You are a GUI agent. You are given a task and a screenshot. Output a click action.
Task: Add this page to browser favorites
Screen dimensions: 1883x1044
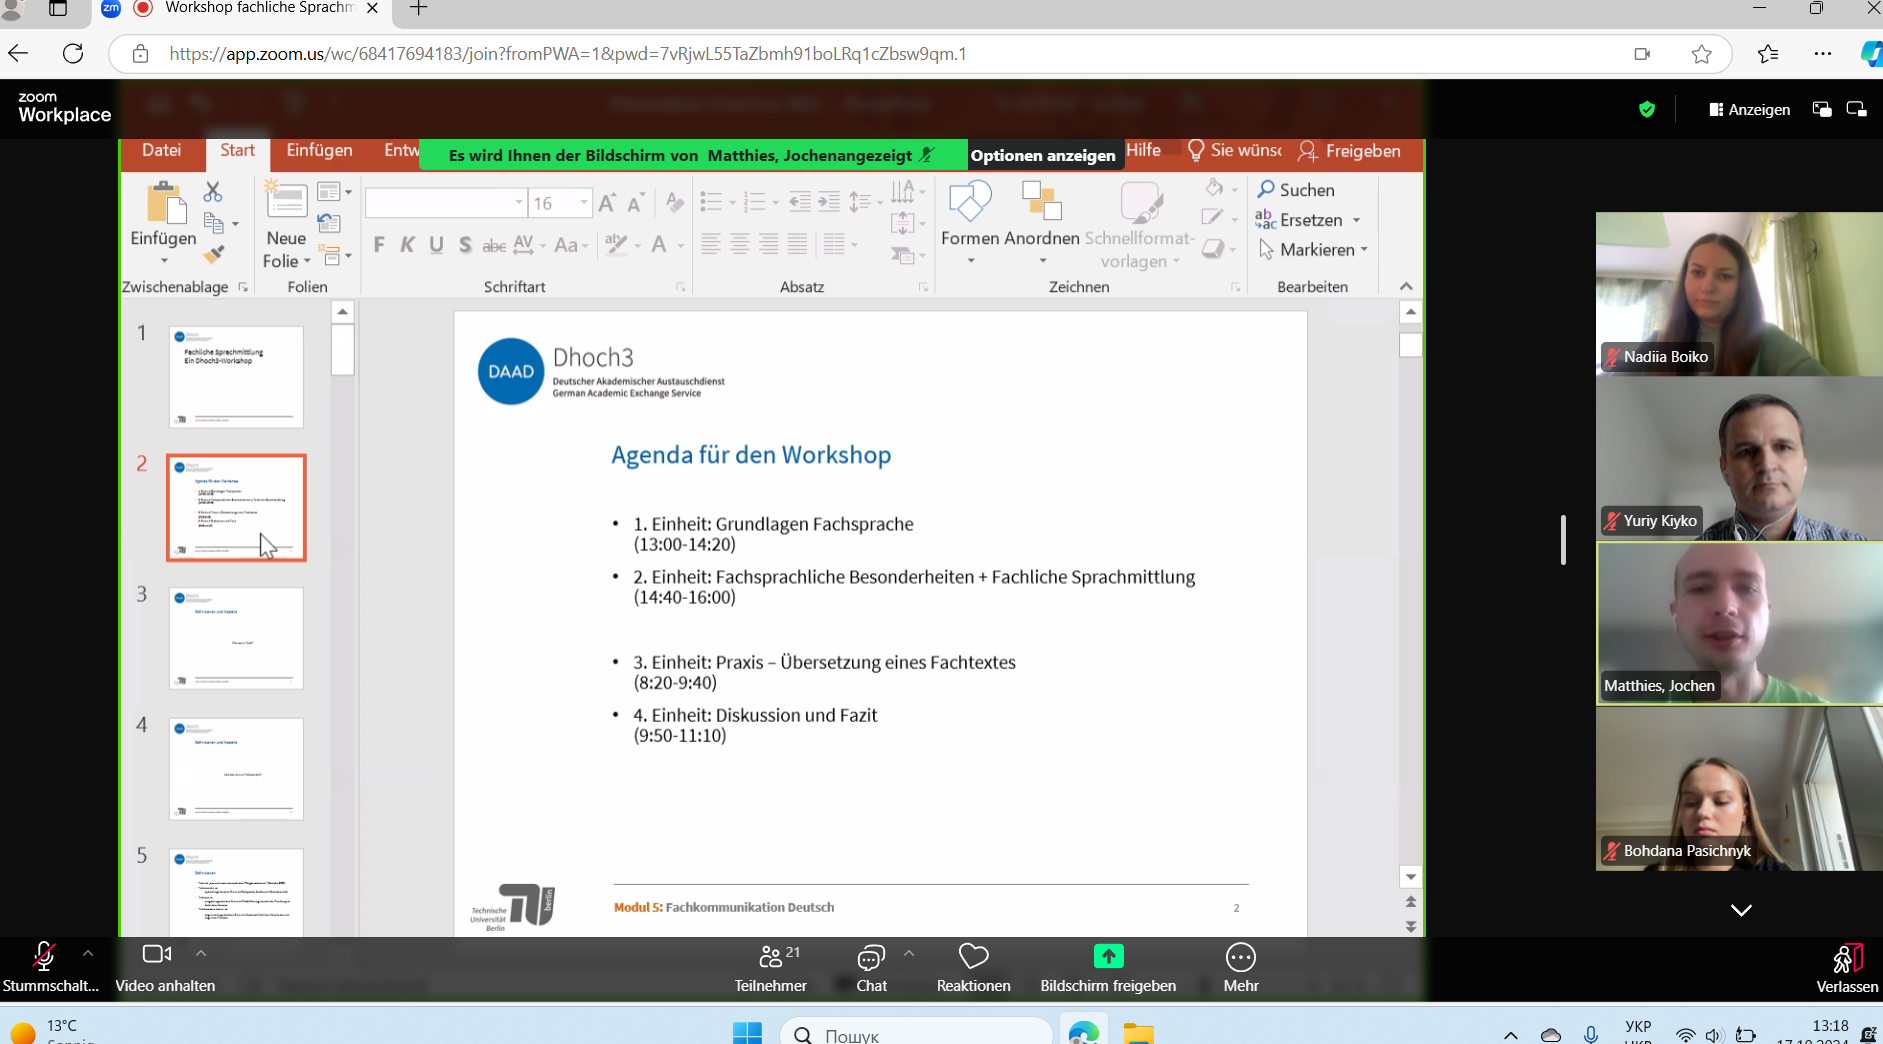click(1702, 54)
